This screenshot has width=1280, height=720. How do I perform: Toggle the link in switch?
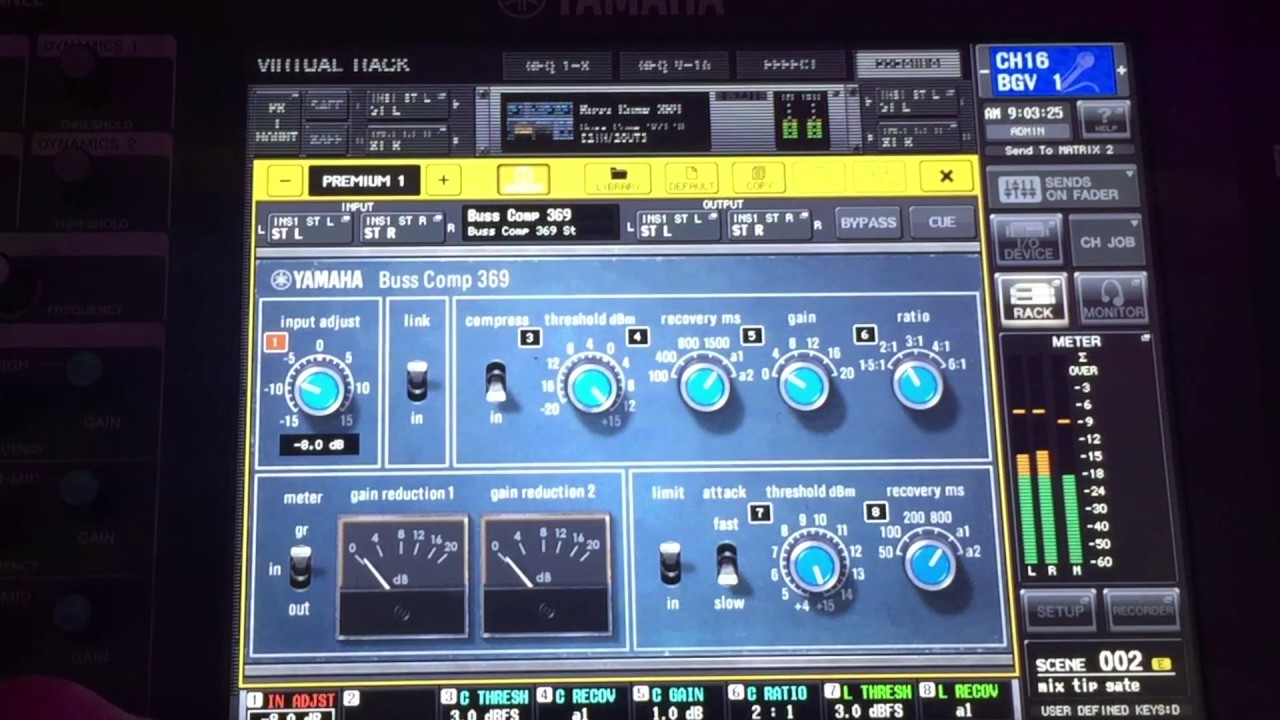click(417, 381)
